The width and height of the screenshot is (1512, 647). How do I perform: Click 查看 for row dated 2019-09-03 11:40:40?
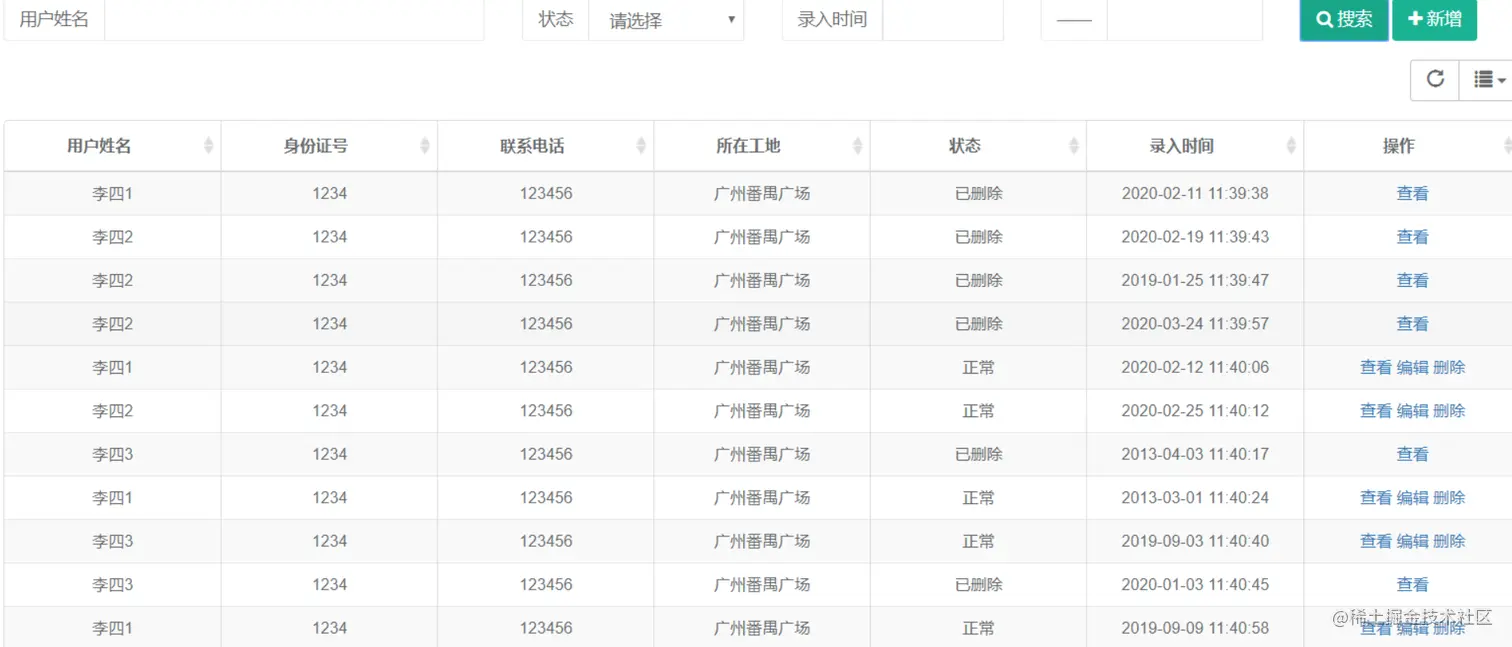[x=1376, y=541]
